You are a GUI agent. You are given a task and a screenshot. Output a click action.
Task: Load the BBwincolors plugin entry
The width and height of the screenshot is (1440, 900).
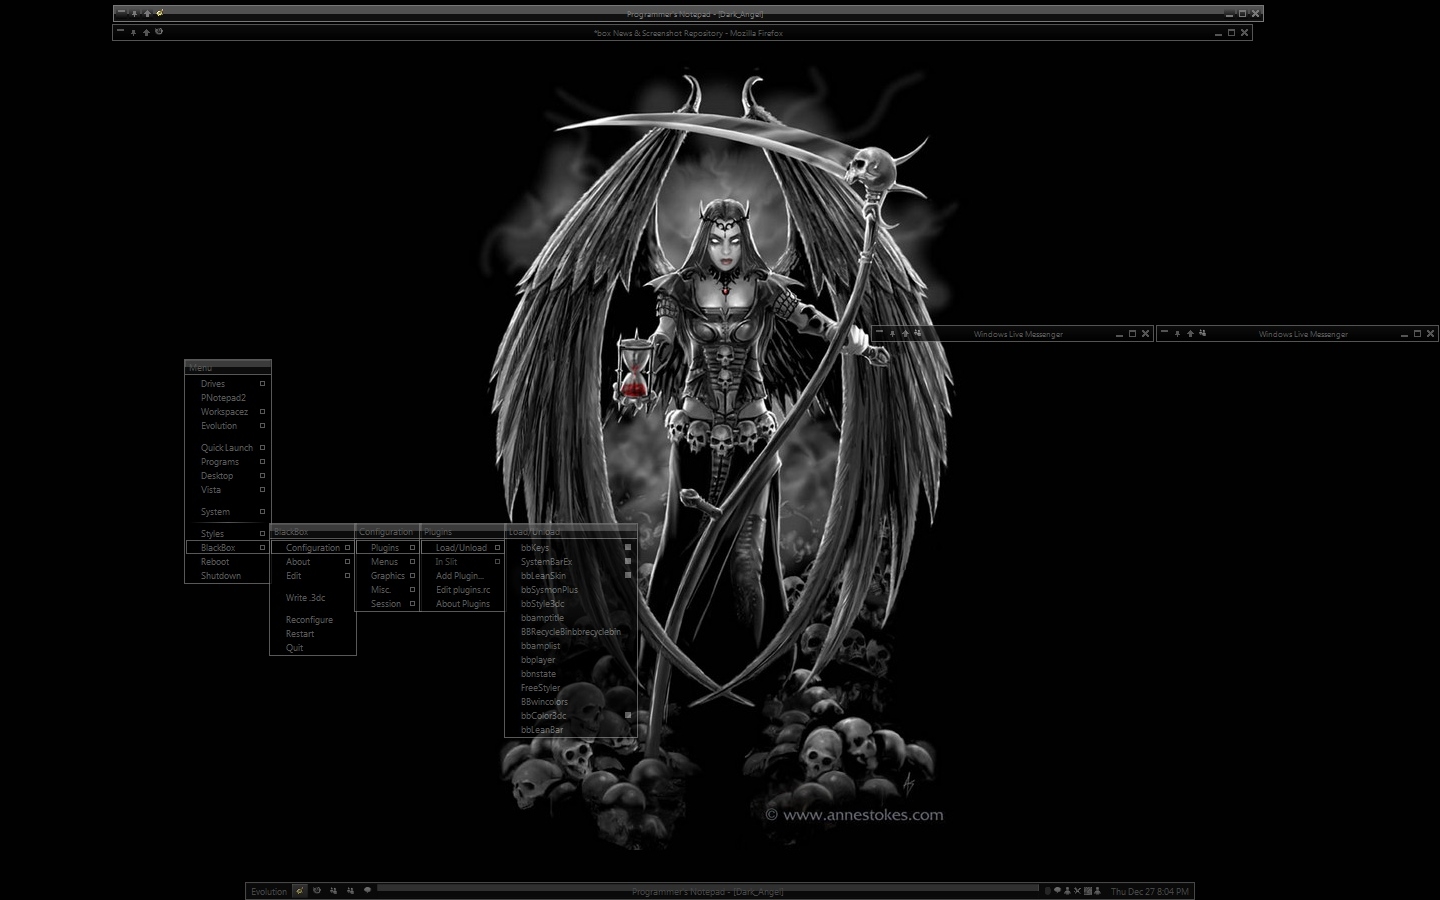click(571, 702)
